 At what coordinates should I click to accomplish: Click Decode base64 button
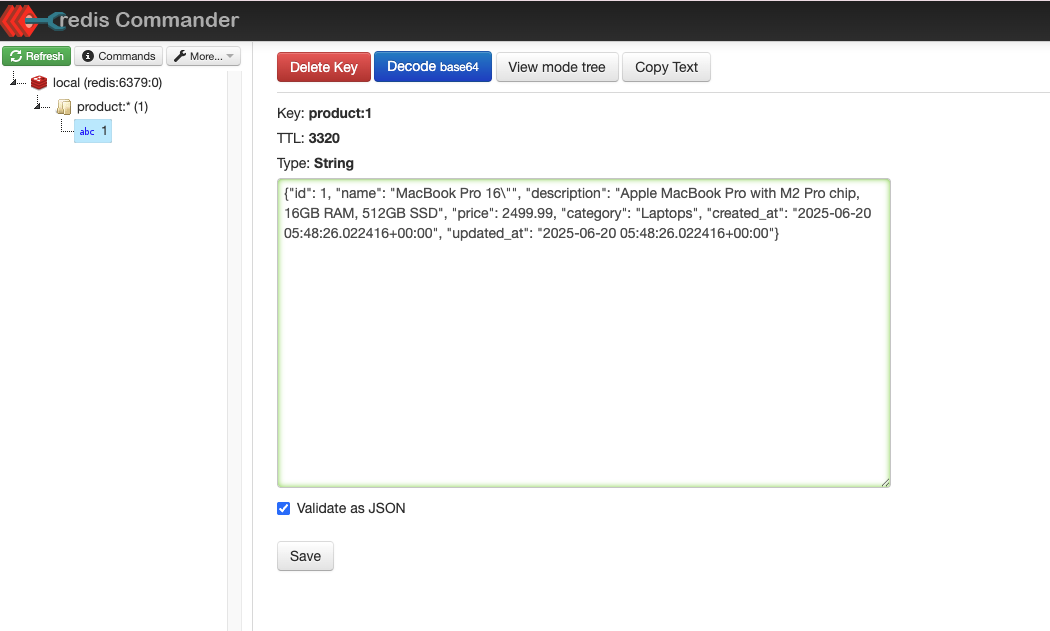(433, 67)
